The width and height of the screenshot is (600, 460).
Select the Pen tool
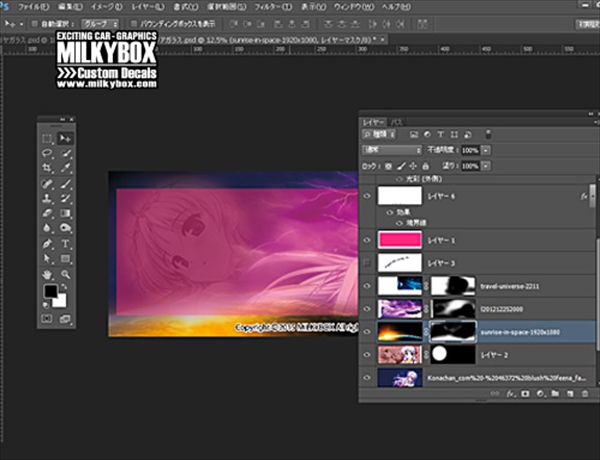47,244
